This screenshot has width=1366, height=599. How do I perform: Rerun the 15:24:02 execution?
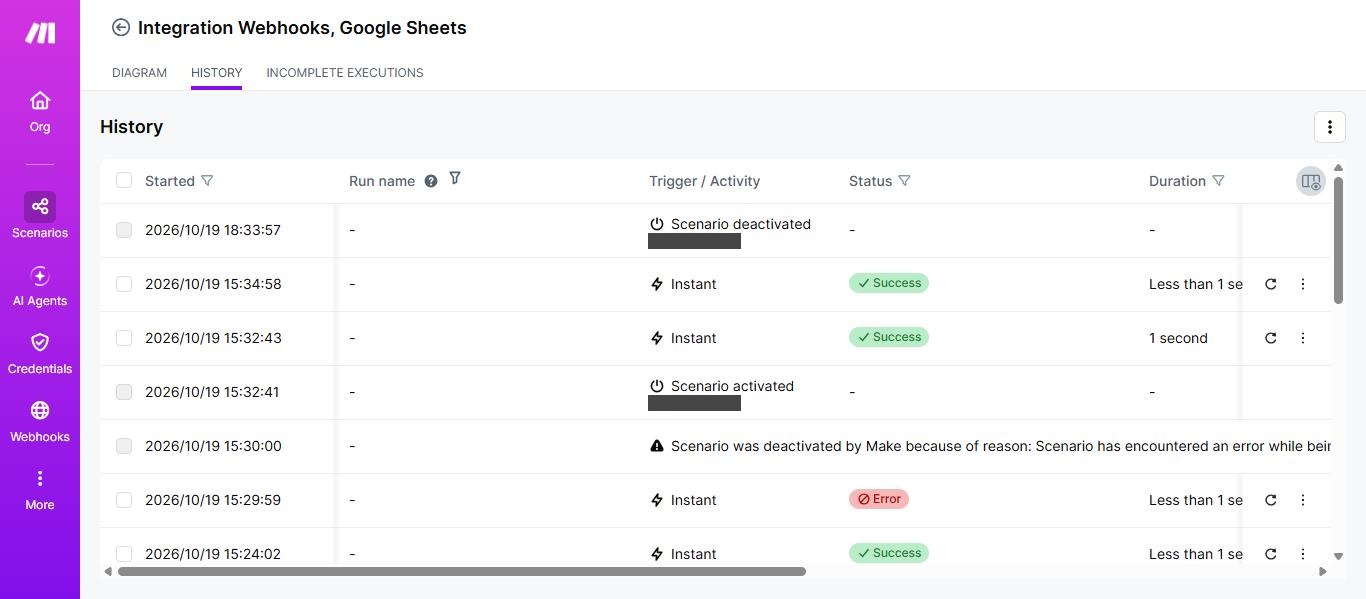pos(1271,554)
